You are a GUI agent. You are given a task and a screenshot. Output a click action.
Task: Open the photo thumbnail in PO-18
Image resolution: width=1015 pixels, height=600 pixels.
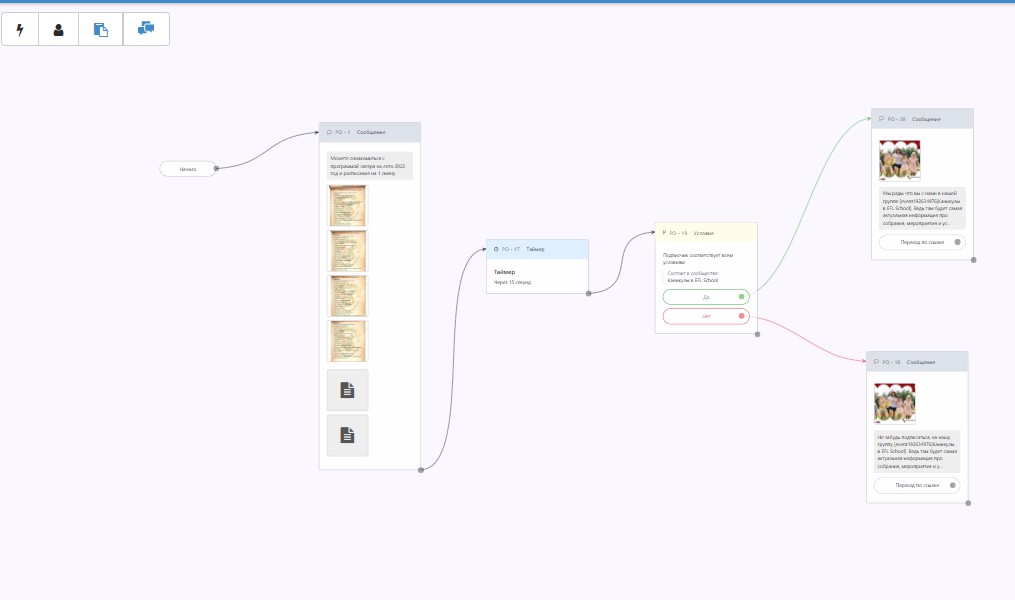tap(895, 403)
